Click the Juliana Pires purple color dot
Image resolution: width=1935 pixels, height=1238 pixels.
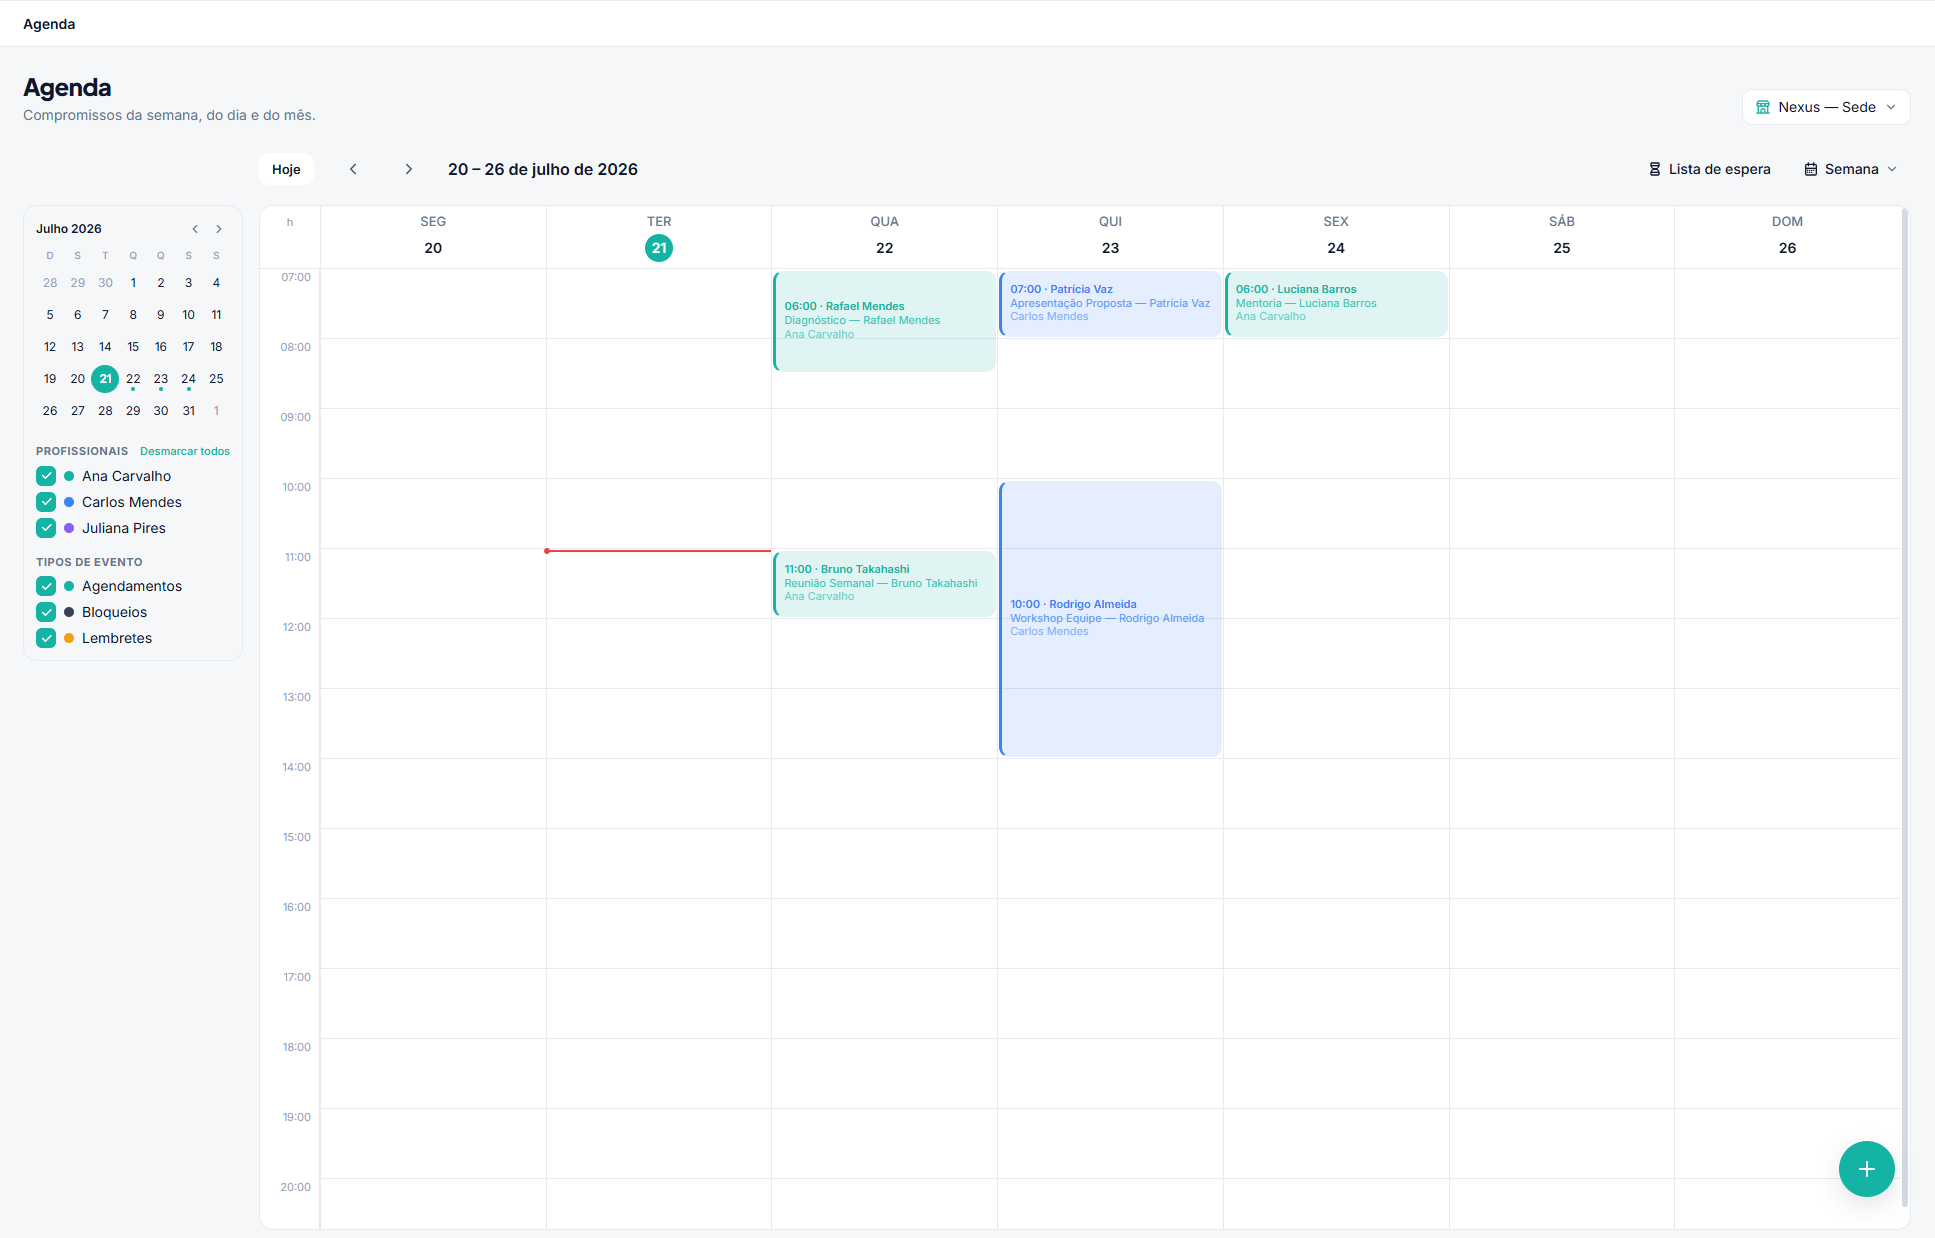[69, 528]
